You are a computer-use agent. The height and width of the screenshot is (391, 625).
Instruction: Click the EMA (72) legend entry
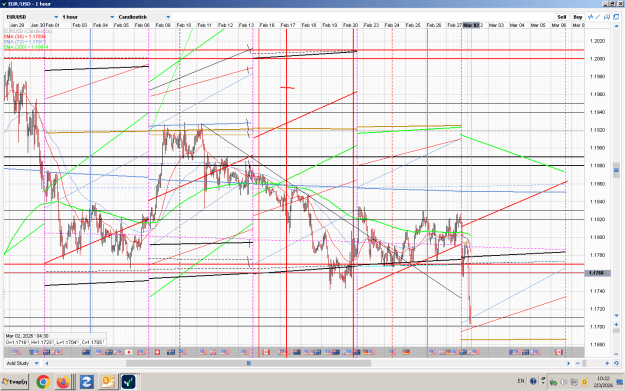[25, 42]
